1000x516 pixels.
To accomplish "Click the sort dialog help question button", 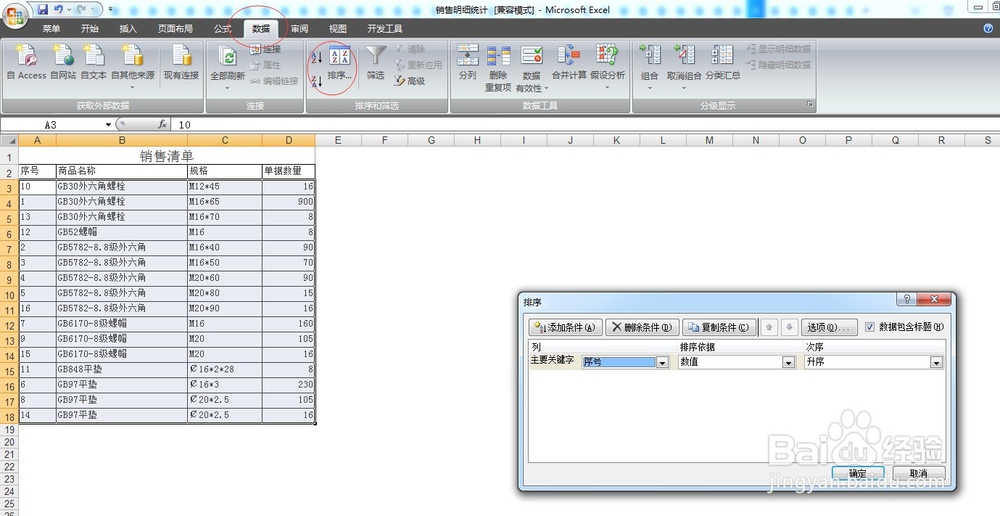I will point(906,299).
